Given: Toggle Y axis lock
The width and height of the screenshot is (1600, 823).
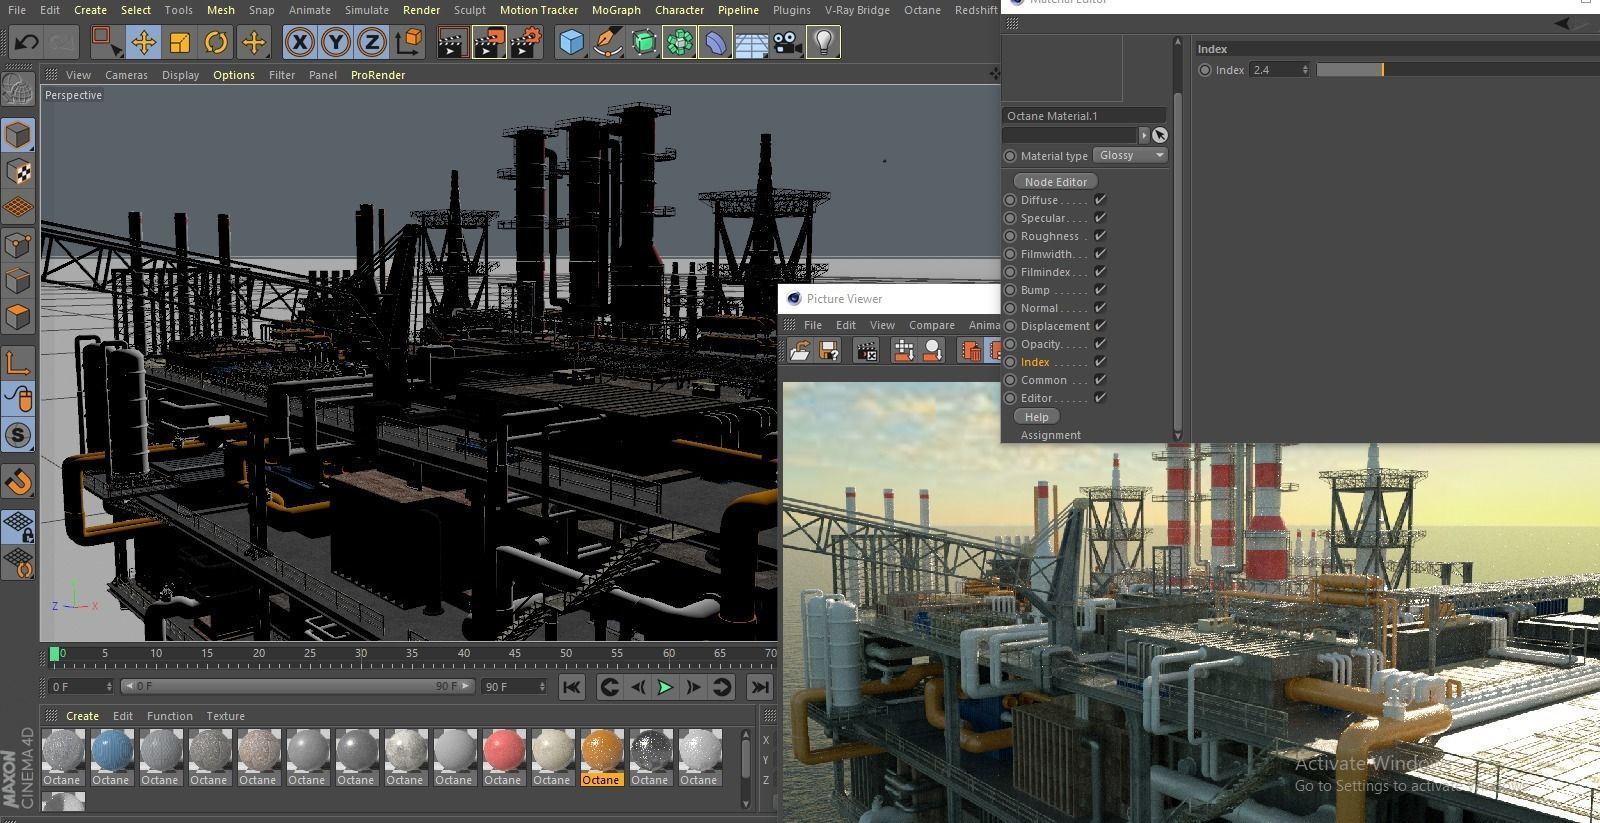Looking at the screenshot, I should [336, 42].
